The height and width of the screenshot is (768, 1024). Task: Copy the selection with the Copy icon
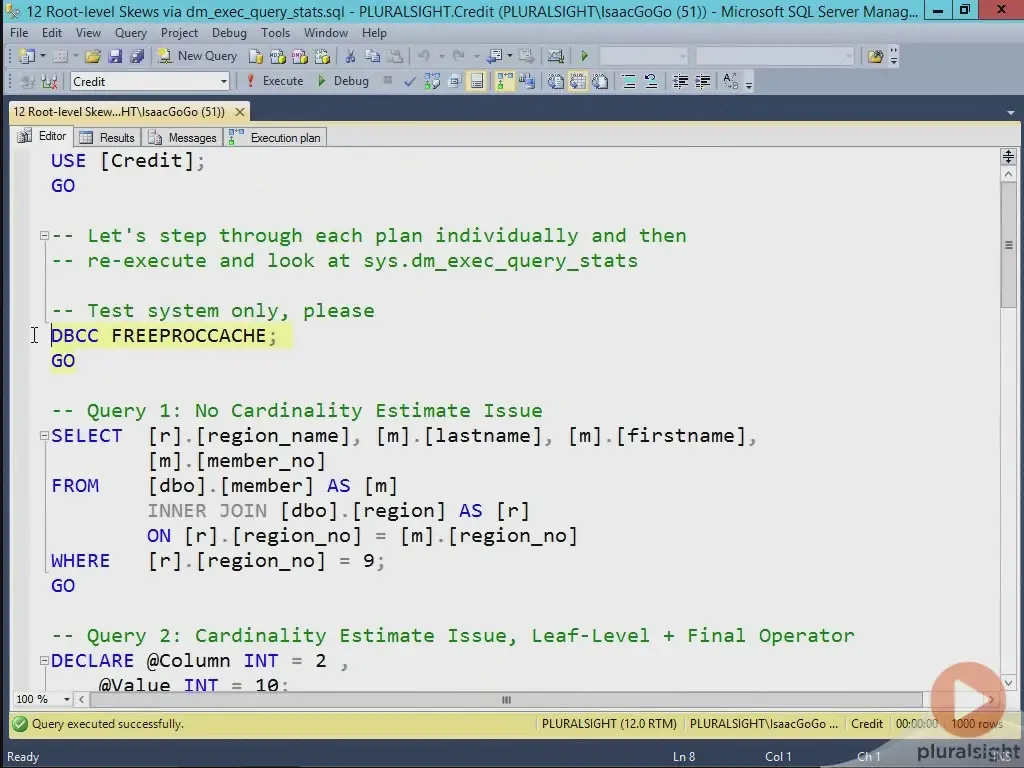[372, 56]
